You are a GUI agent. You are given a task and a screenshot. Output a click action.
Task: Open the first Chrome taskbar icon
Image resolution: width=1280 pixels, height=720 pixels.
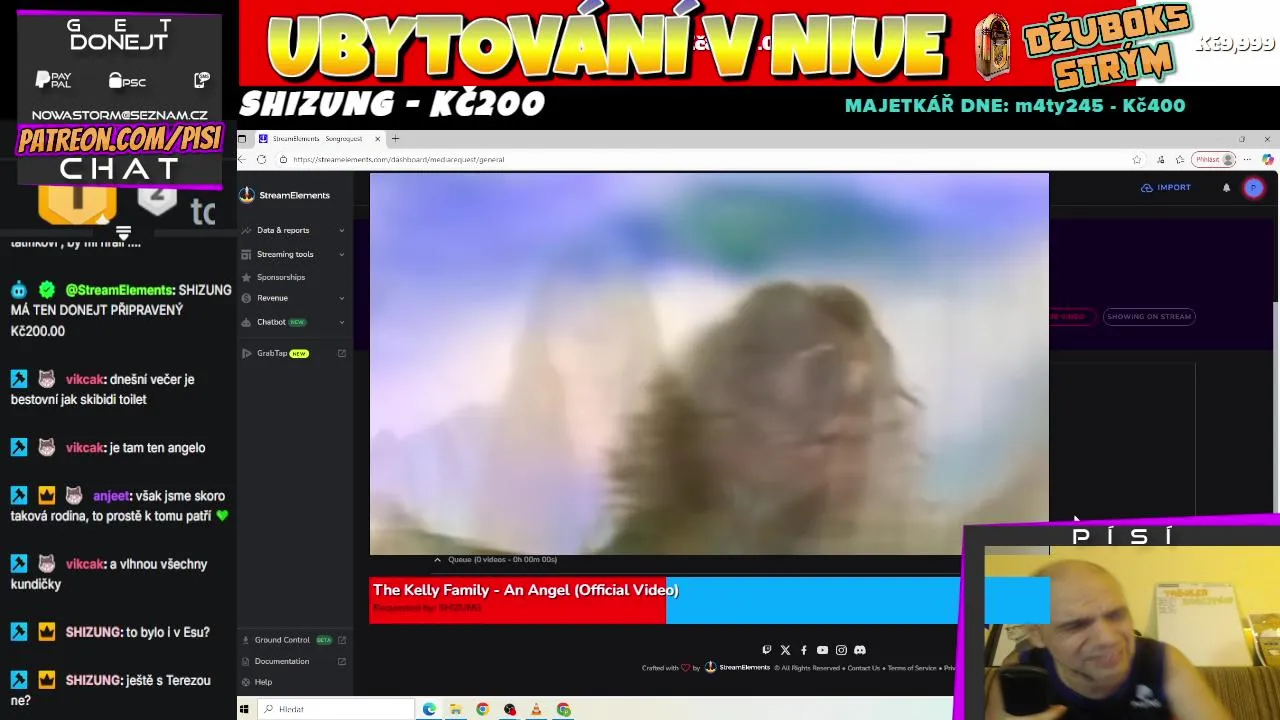tap(483, 709)
